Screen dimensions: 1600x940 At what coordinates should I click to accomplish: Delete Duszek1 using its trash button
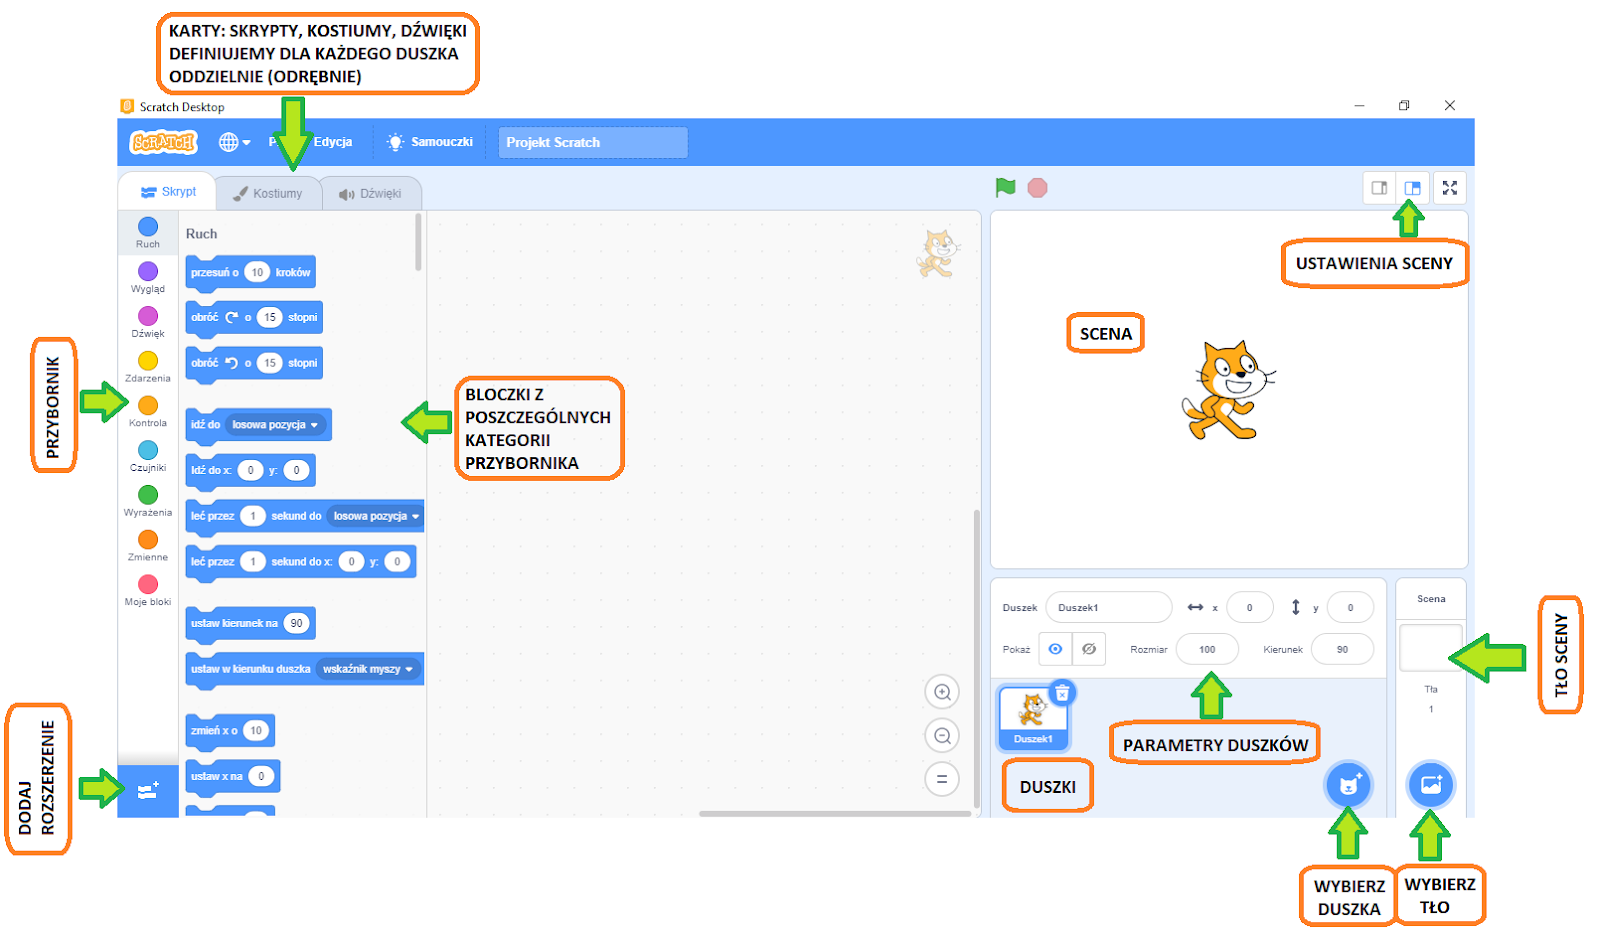coord(1062,692)
